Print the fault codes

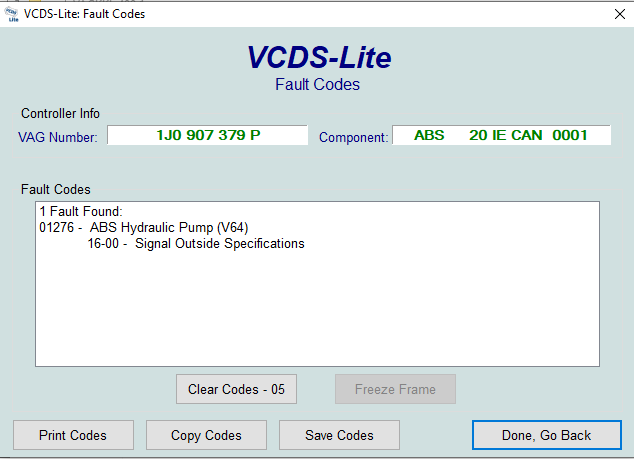point(73,435)
